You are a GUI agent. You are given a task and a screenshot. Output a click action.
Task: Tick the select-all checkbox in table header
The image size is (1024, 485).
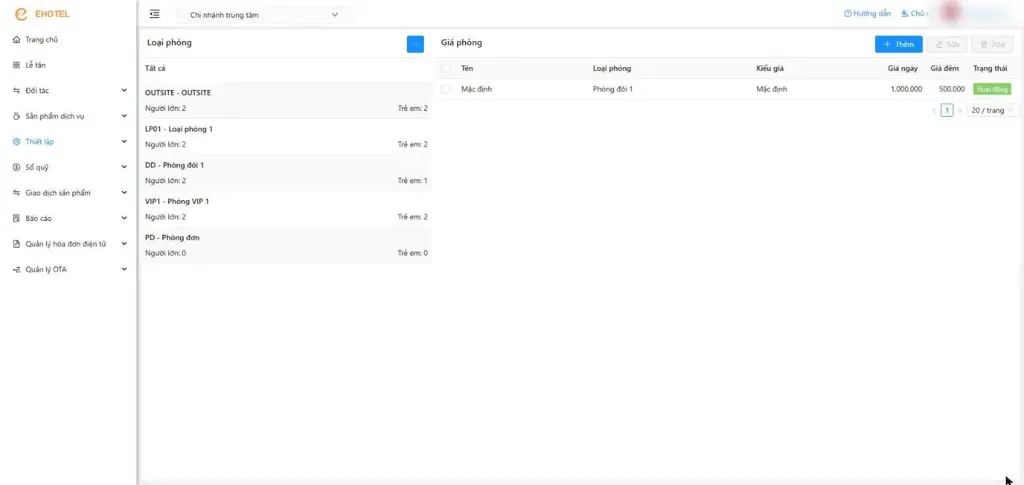pos(446,68)
